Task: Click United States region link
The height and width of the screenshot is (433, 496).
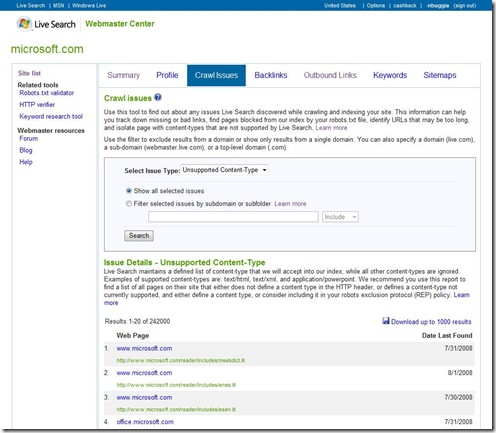Action: [340, 5]
